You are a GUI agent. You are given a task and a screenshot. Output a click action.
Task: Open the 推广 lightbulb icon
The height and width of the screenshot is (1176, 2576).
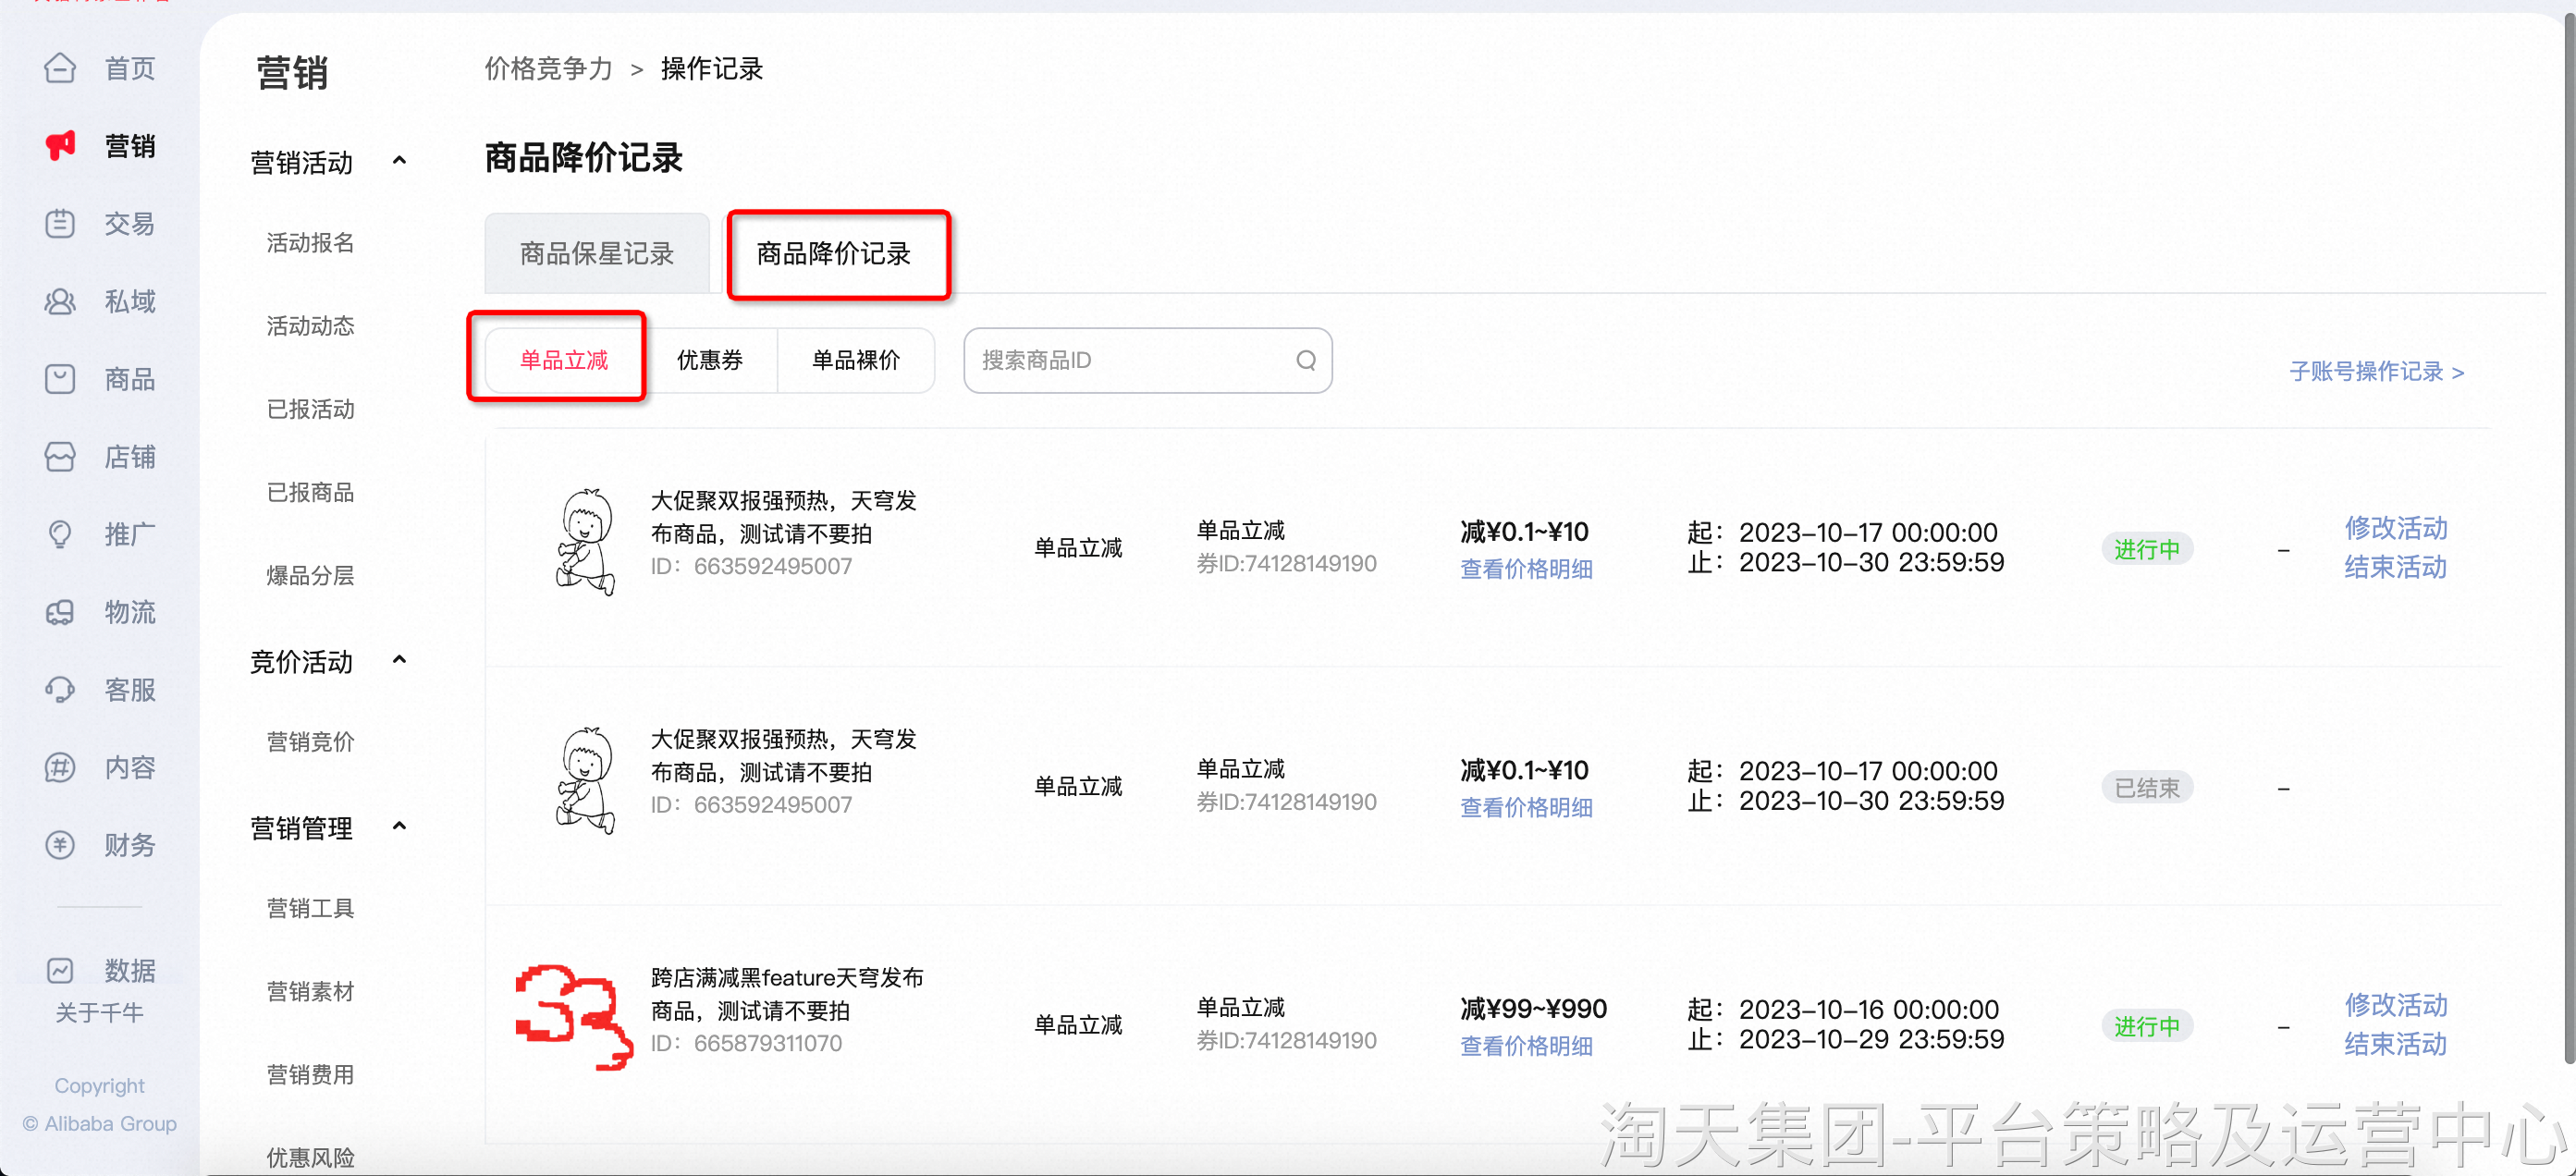60,534
